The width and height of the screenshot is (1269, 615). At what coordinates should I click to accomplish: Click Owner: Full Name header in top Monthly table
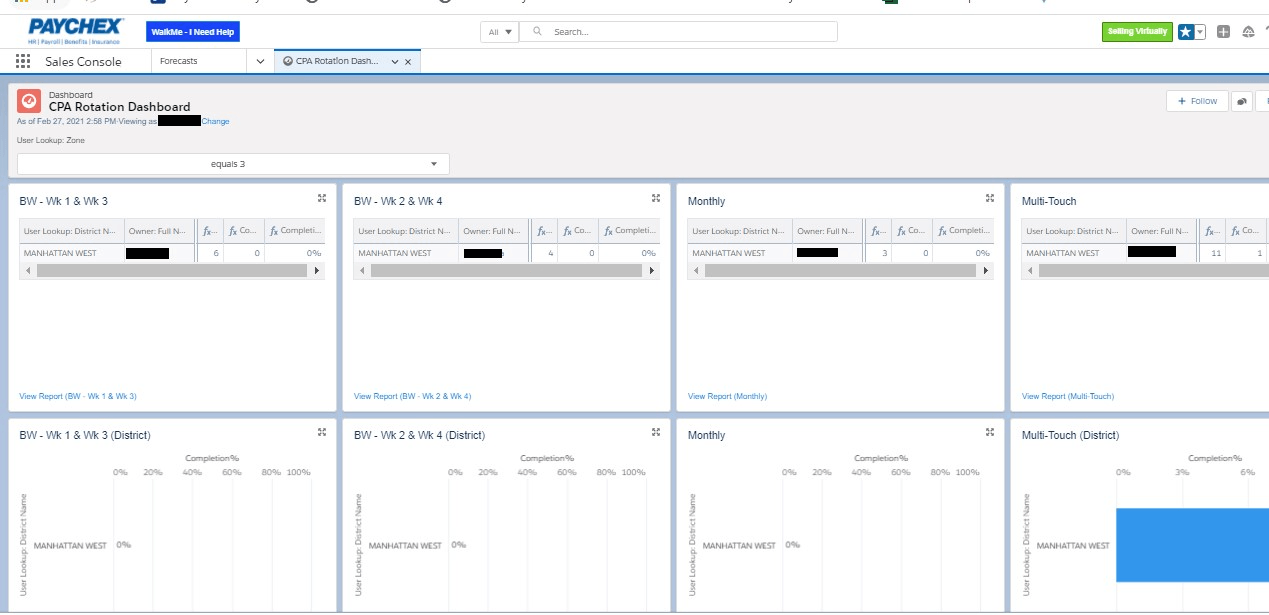829,231
